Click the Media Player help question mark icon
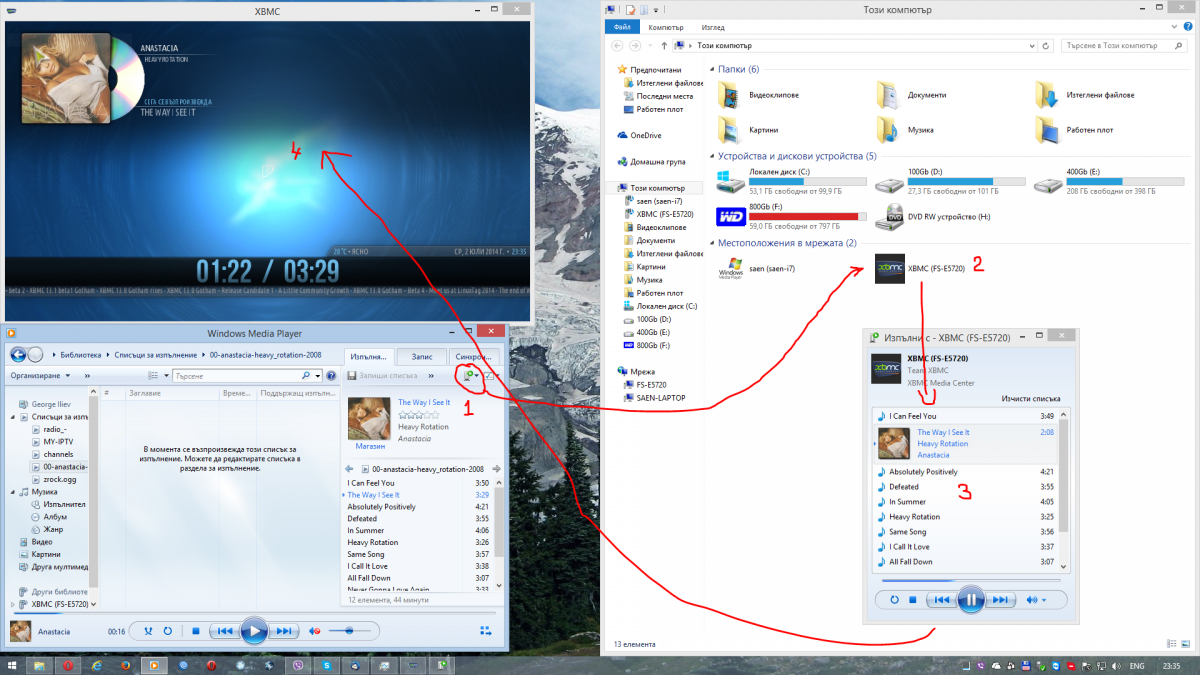 click(x=331, y=376)
